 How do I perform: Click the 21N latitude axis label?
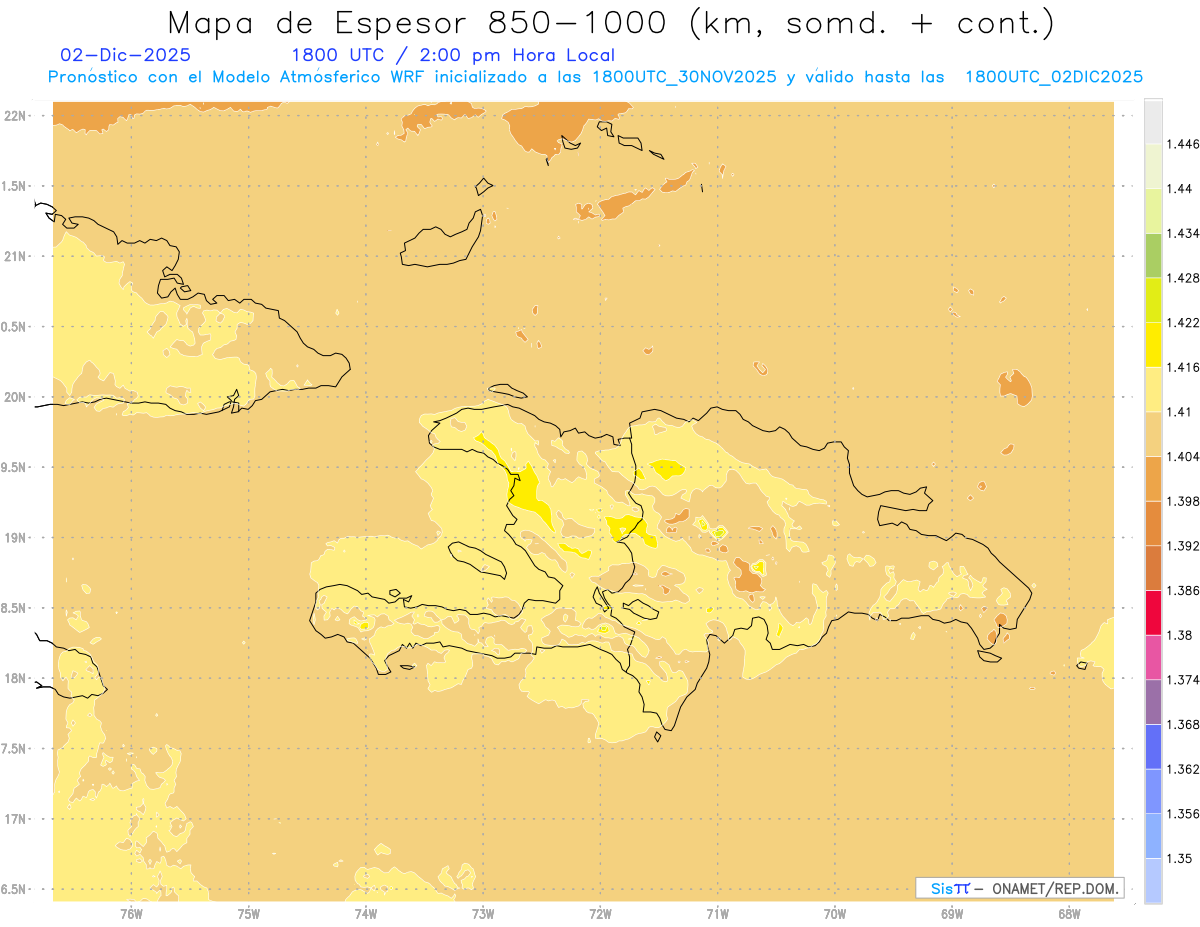(x=15, y=256)
